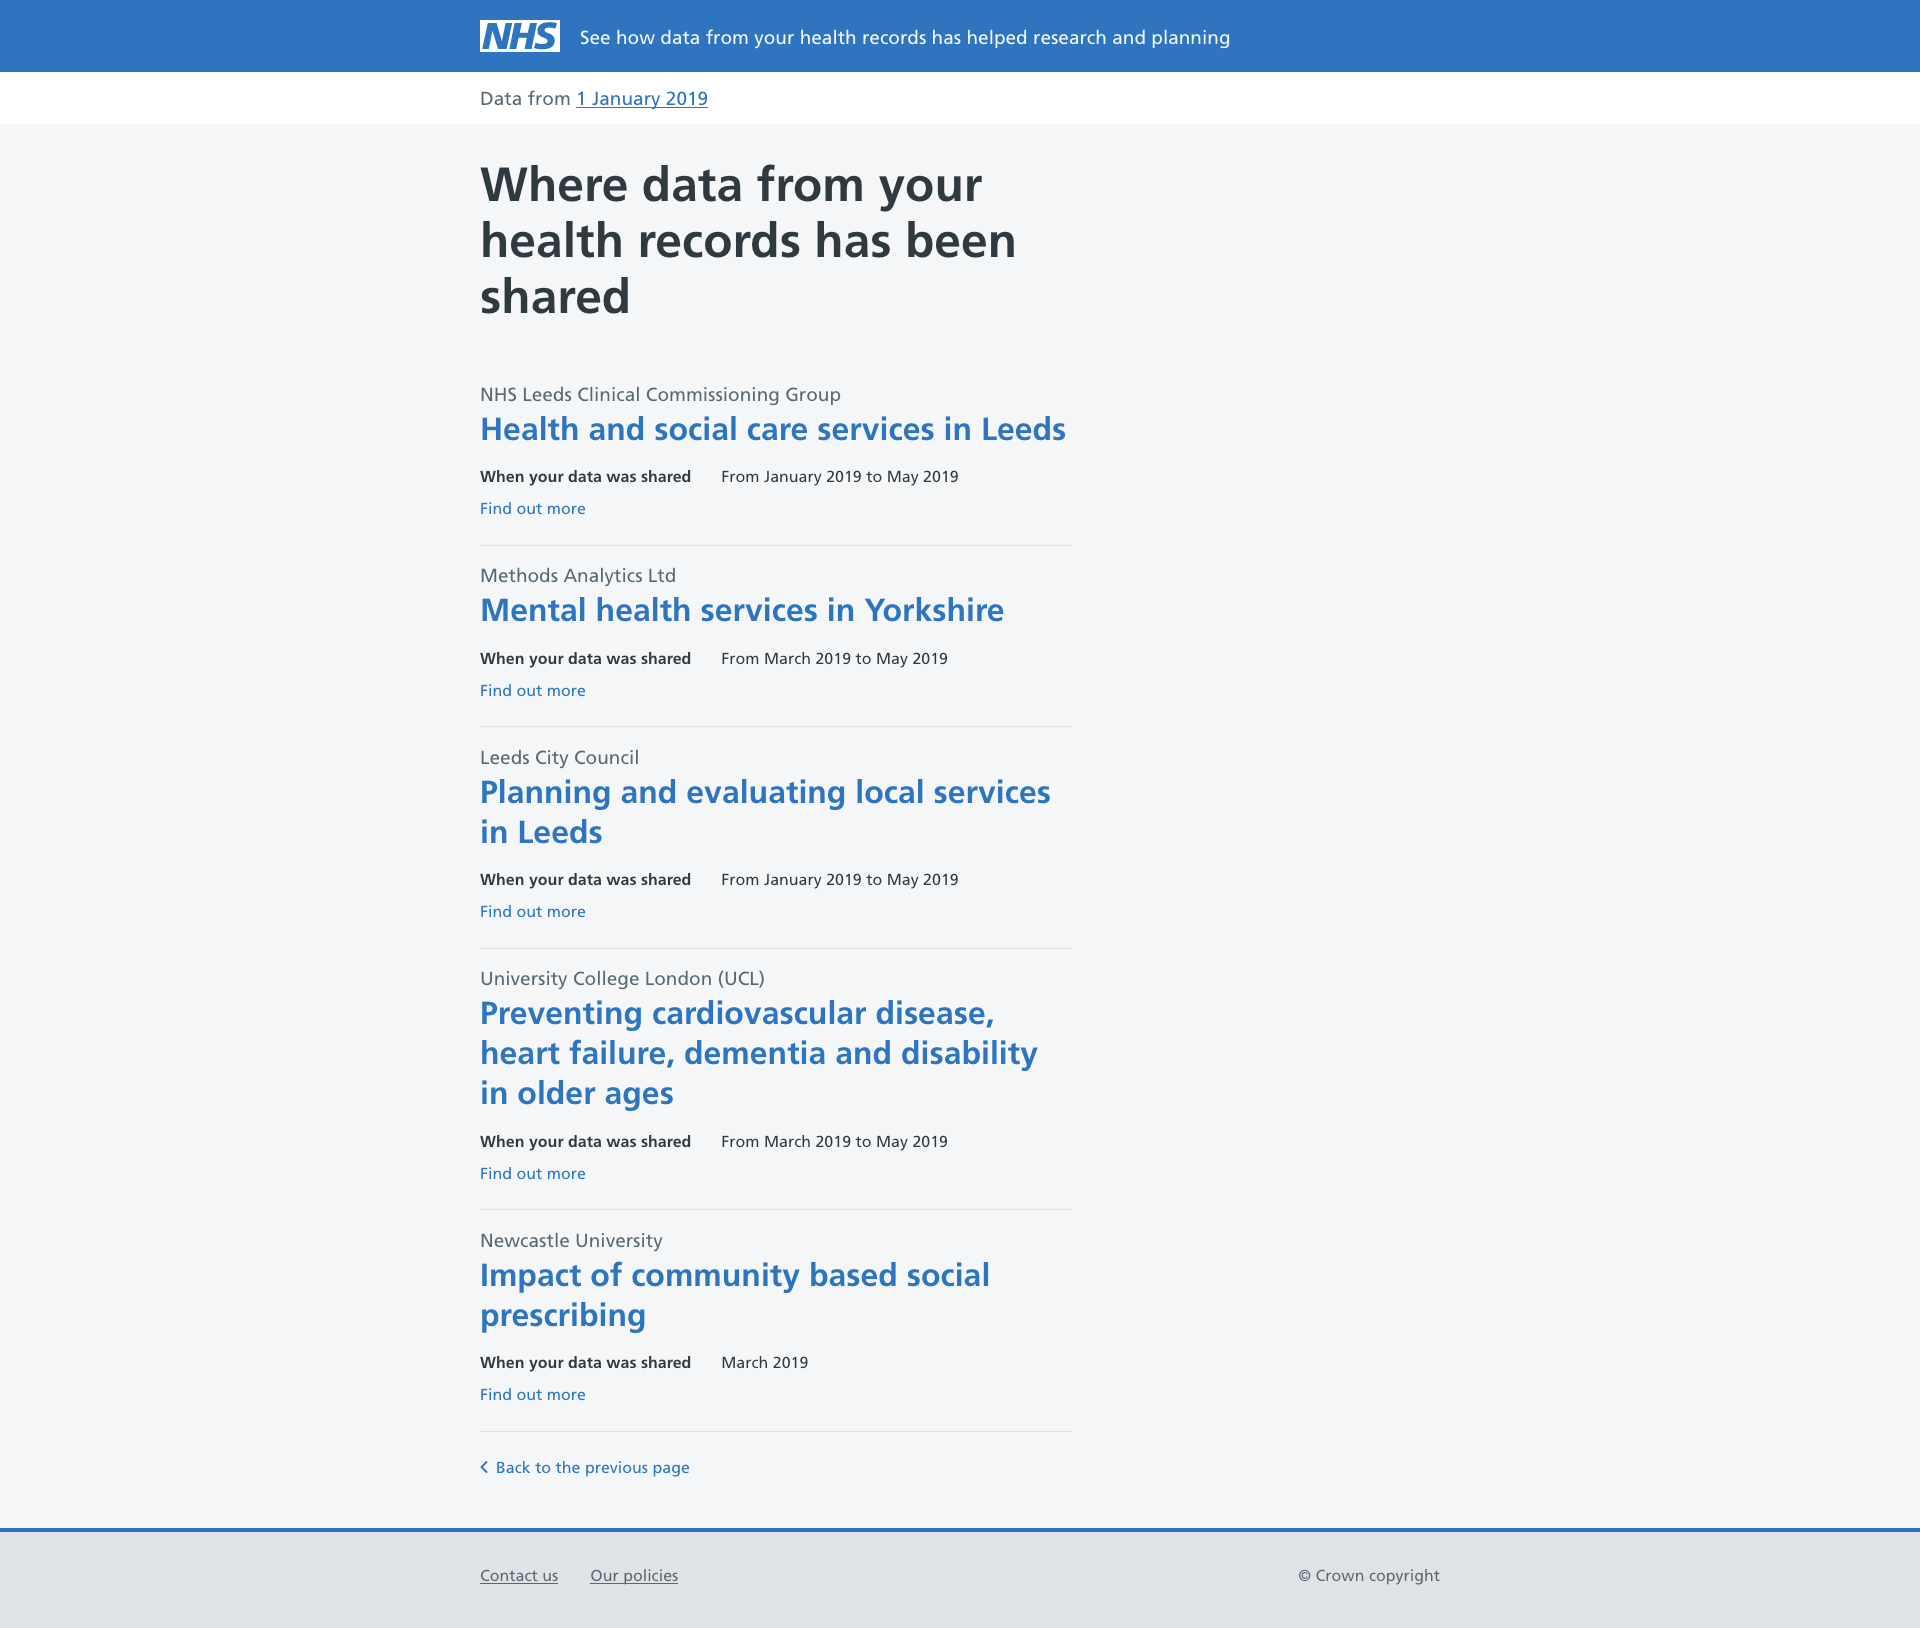Open Health and social care services in Leeds
1920x1628 pixels.
pos(772,429)
